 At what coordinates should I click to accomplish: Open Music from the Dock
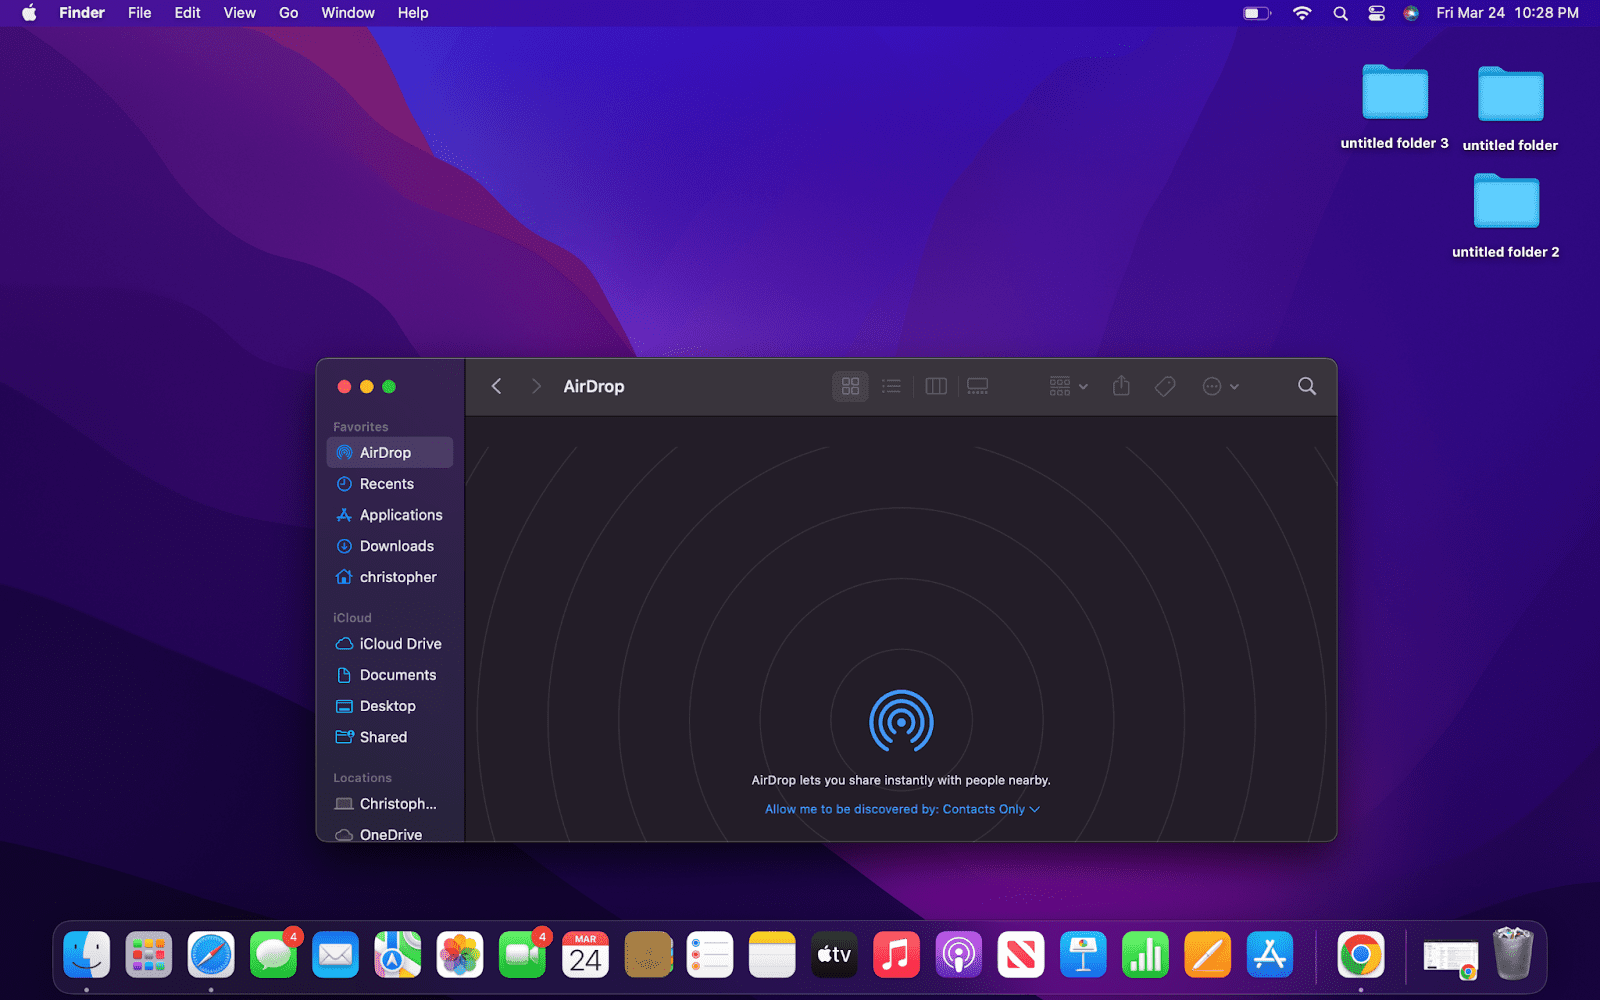pos(897,955)
